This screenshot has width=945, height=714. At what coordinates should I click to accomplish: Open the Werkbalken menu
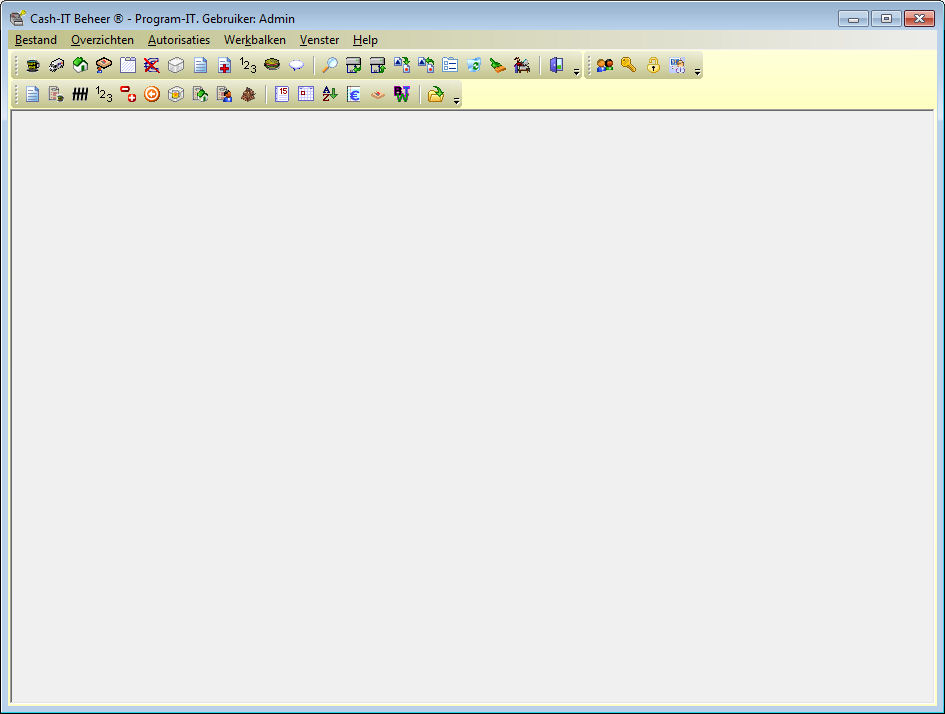coord(254,40)
